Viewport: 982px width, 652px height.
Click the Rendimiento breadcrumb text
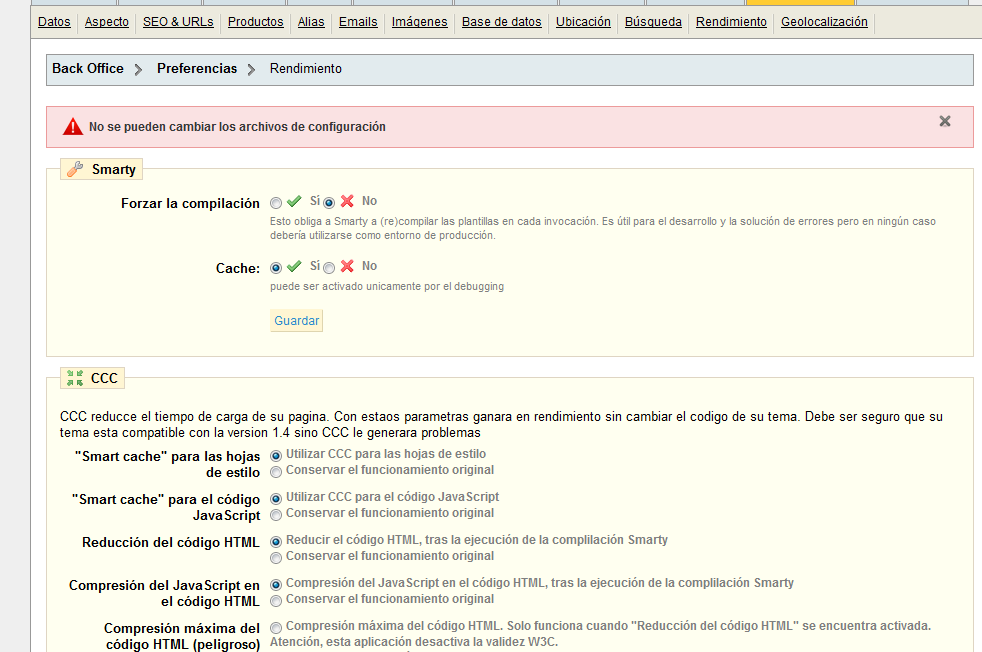(306, 69)
